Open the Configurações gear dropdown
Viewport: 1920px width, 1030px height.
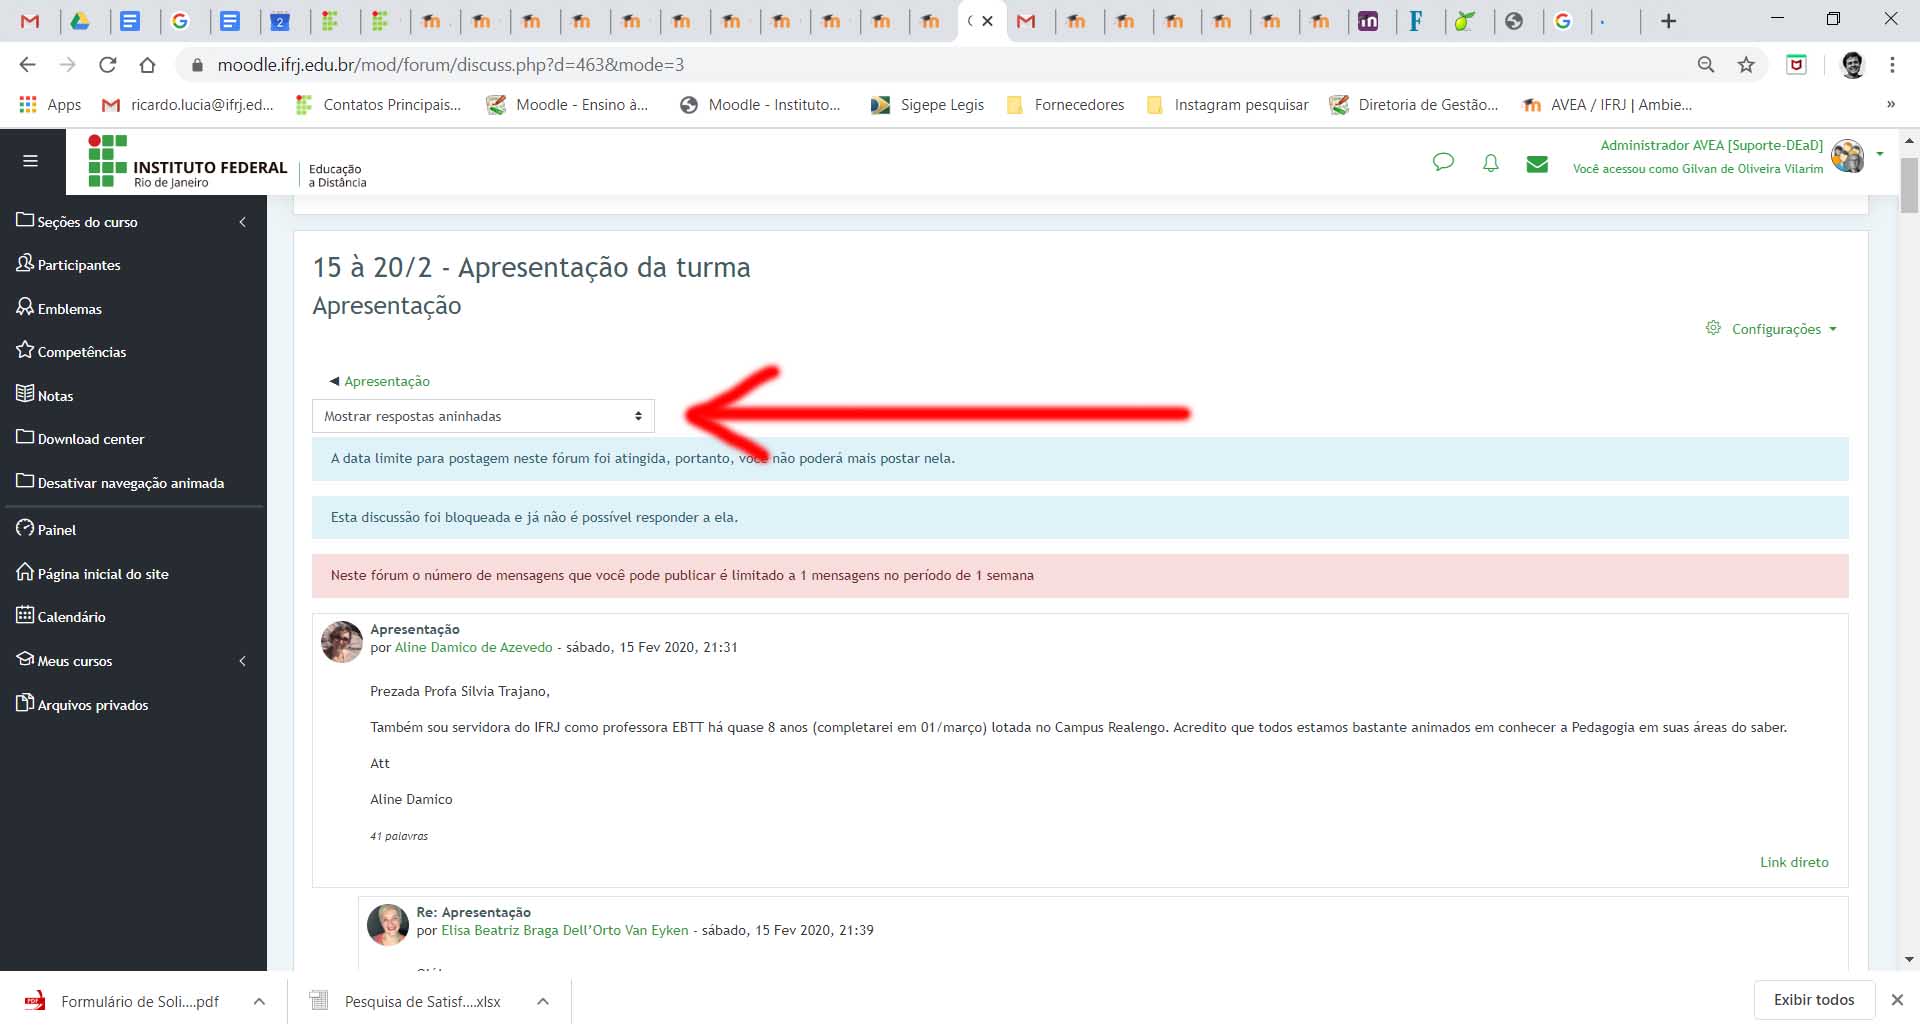[1771, 329]
